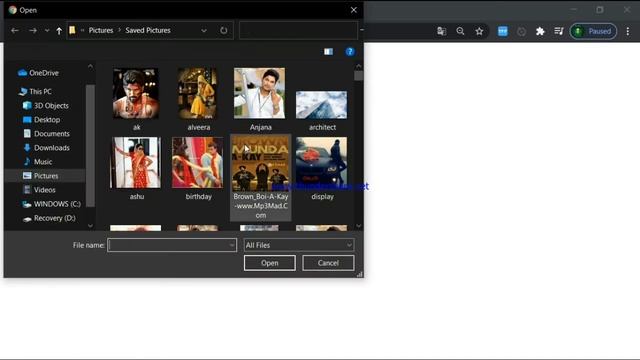Open Chrome Extensions puzzle icon
640x360 pixels.
click(x=540, y=31)
